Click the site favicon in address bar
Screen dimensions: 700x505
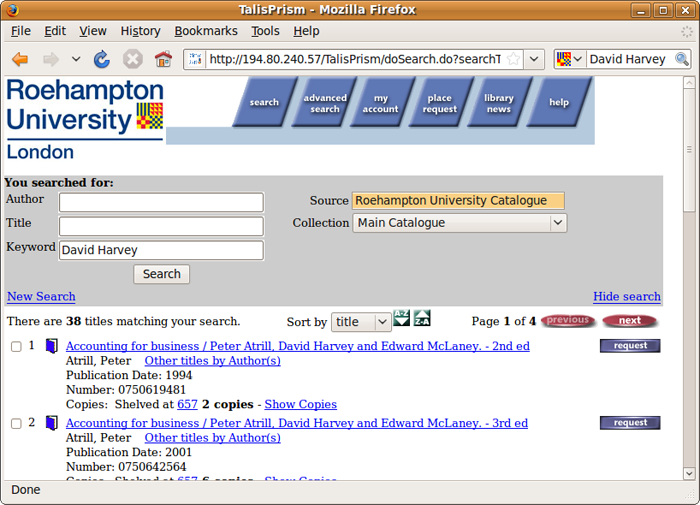(195, 59)
